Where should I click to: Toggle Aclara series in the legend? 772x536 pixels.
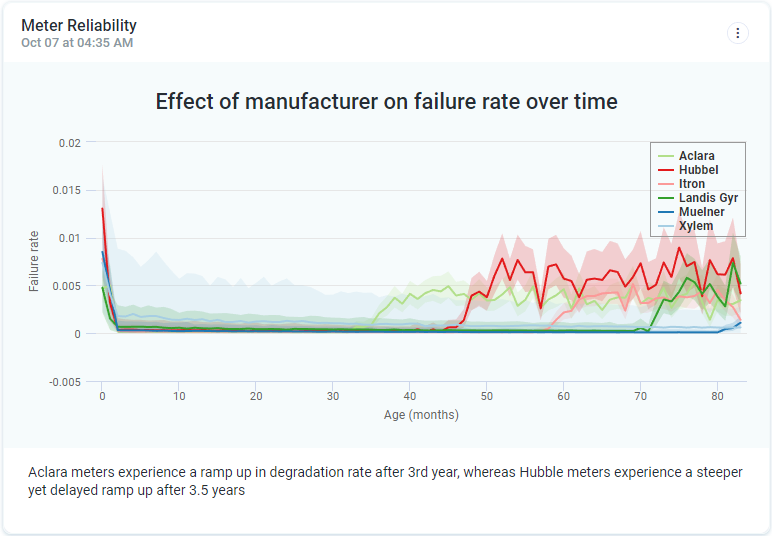click(x=696, y=156)
